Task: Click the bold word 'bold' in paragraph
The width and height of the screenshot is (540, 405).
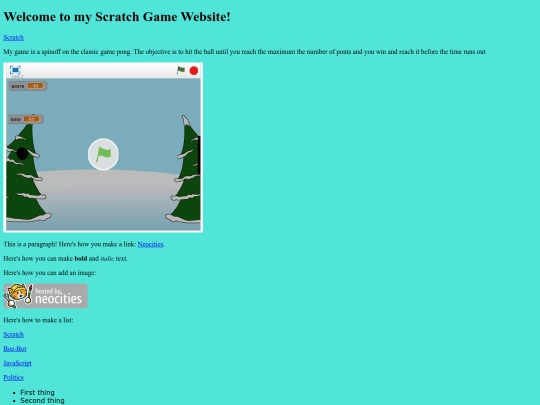Action: pyautogui.click(x=81, y=259)
